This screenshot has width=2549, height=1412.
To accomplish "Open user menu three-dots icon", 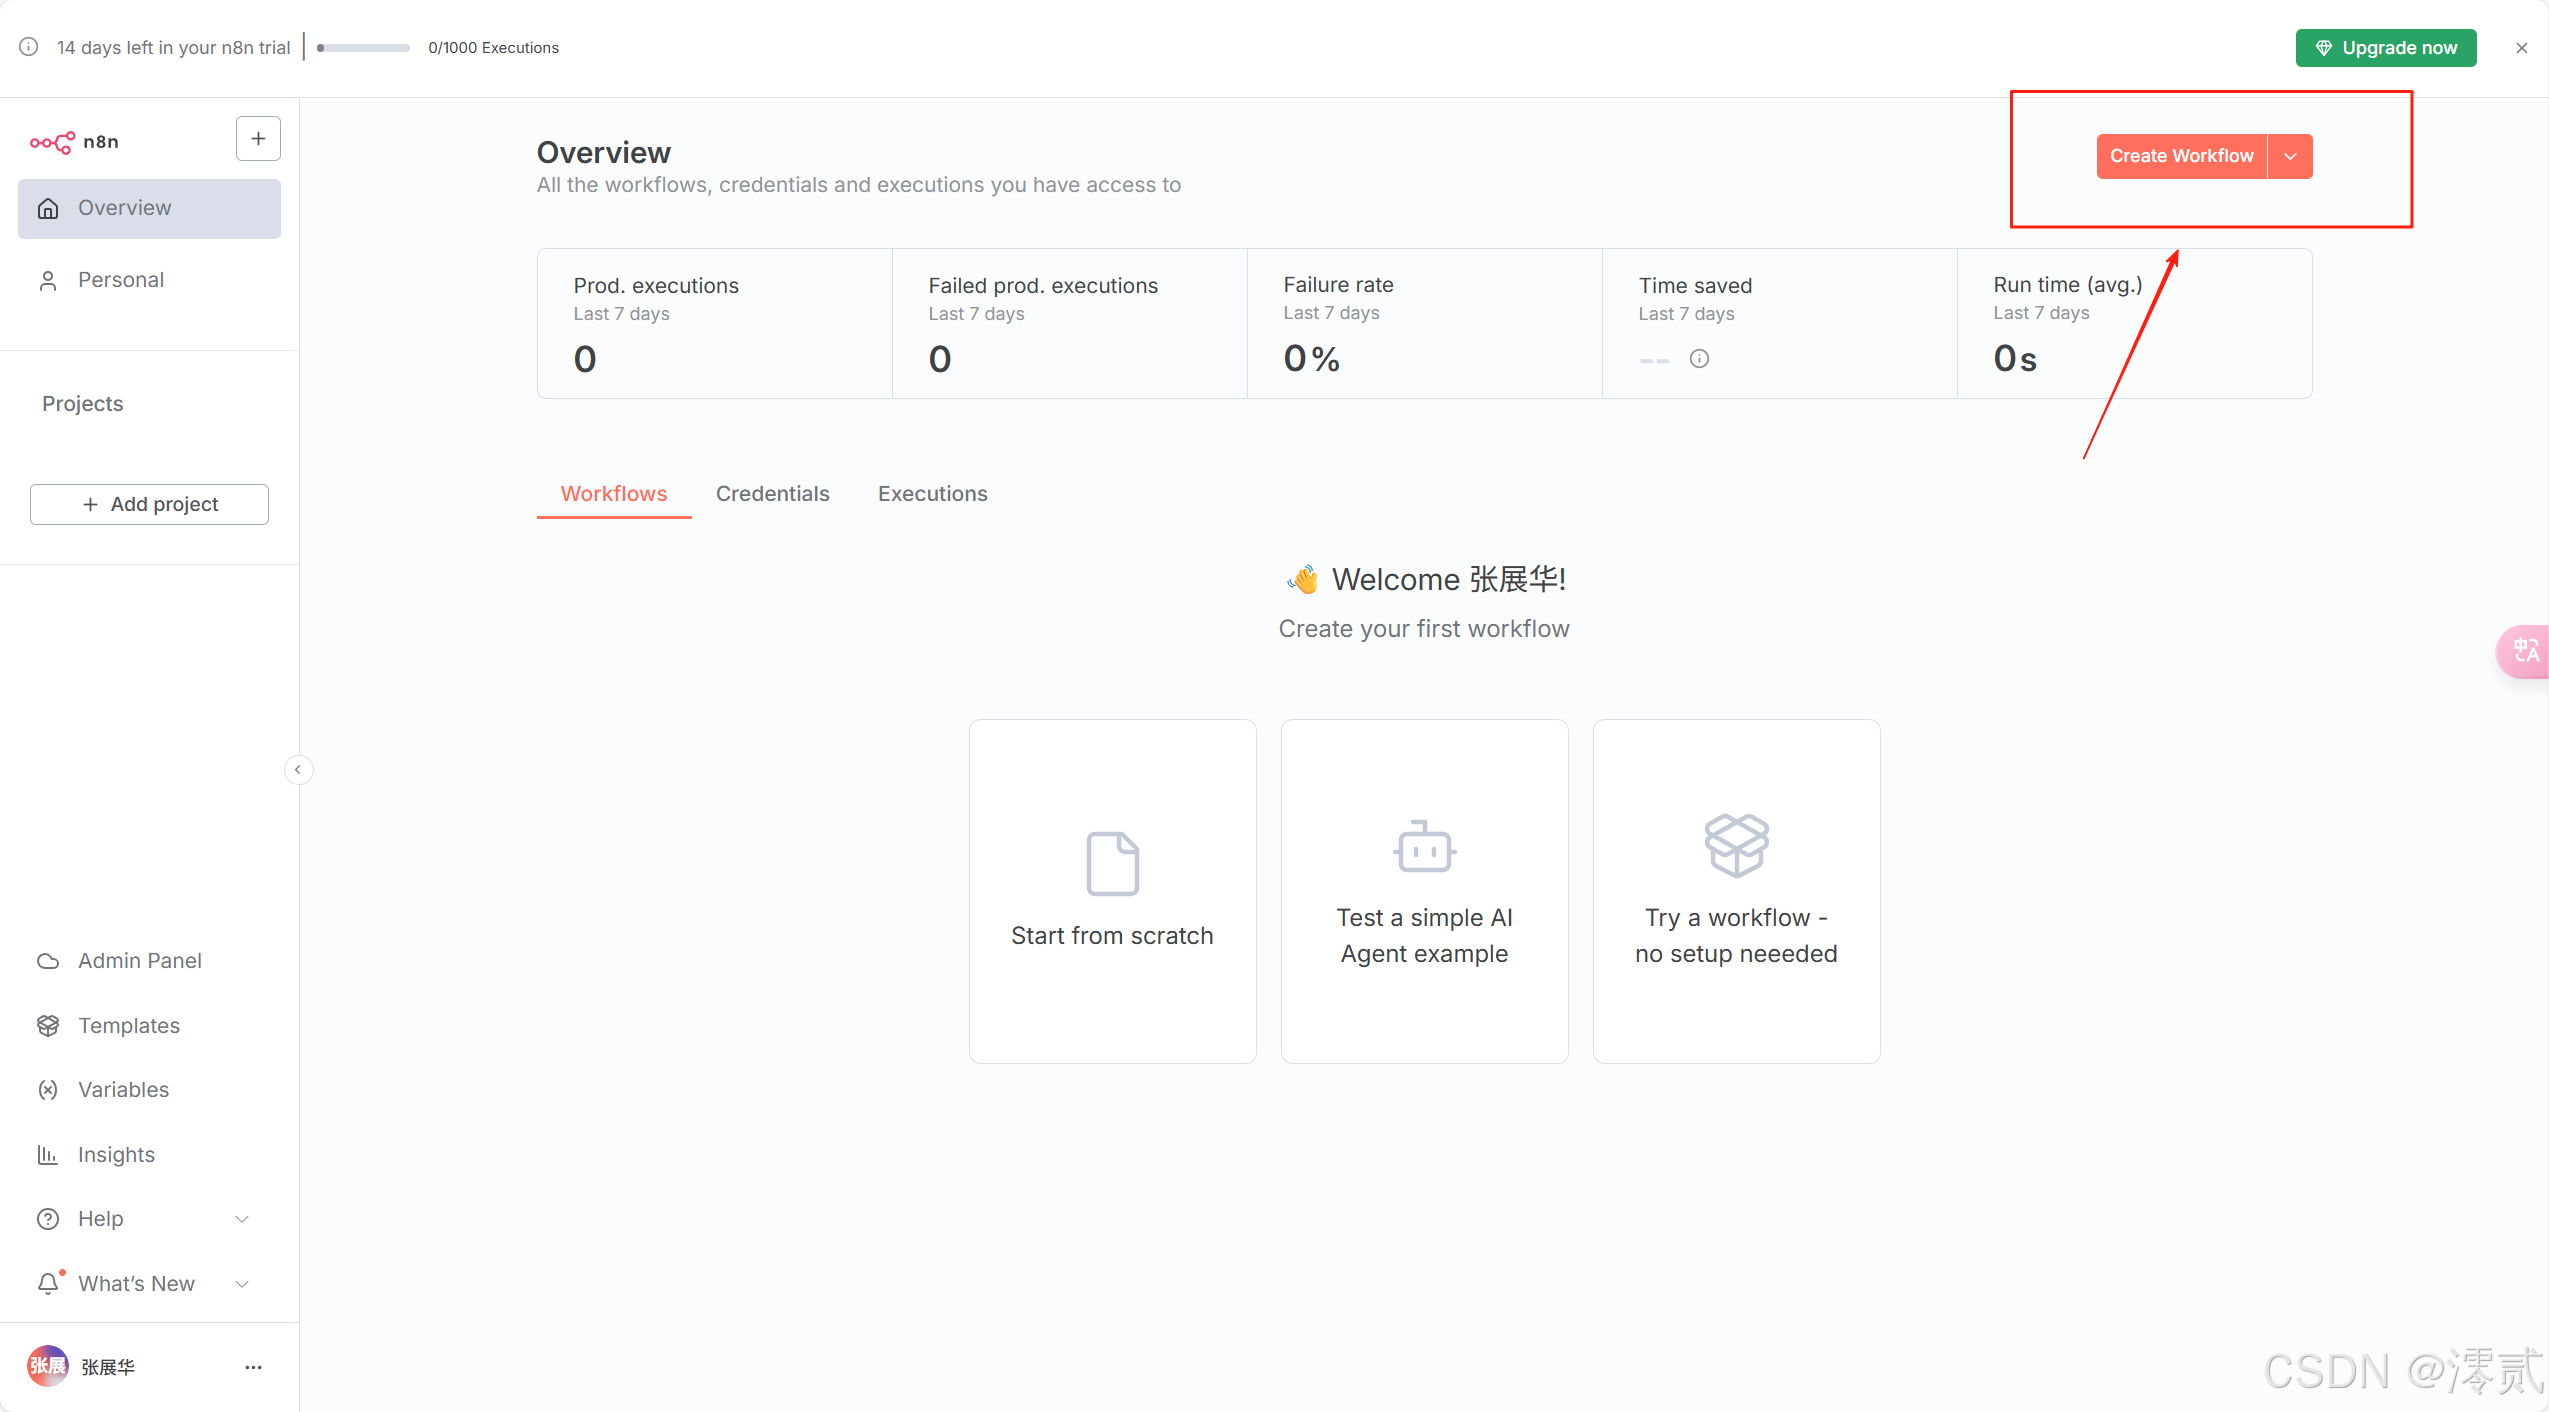I will pos(253,1367).
